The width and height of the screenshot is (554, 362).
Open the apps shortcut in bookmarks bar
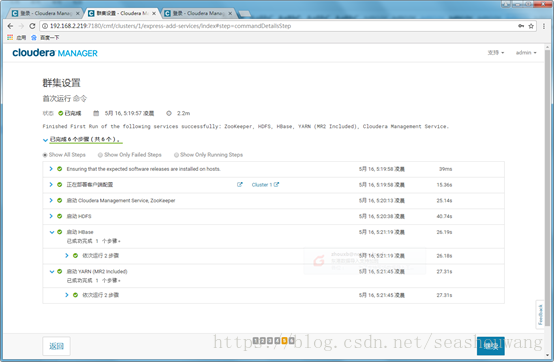(x=17, y=37)
